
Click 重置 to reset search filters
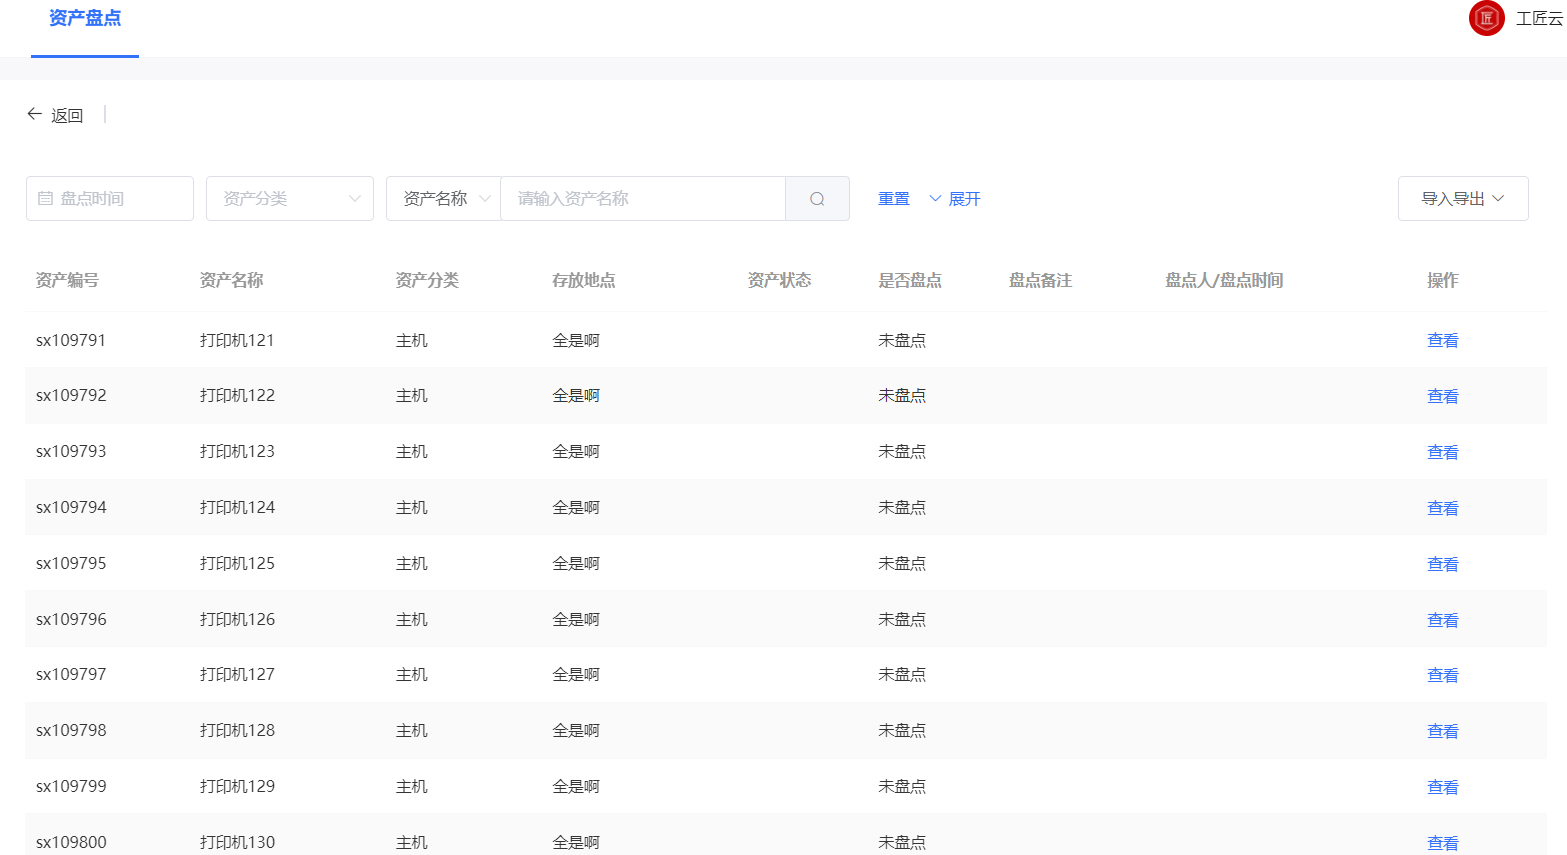893,198
